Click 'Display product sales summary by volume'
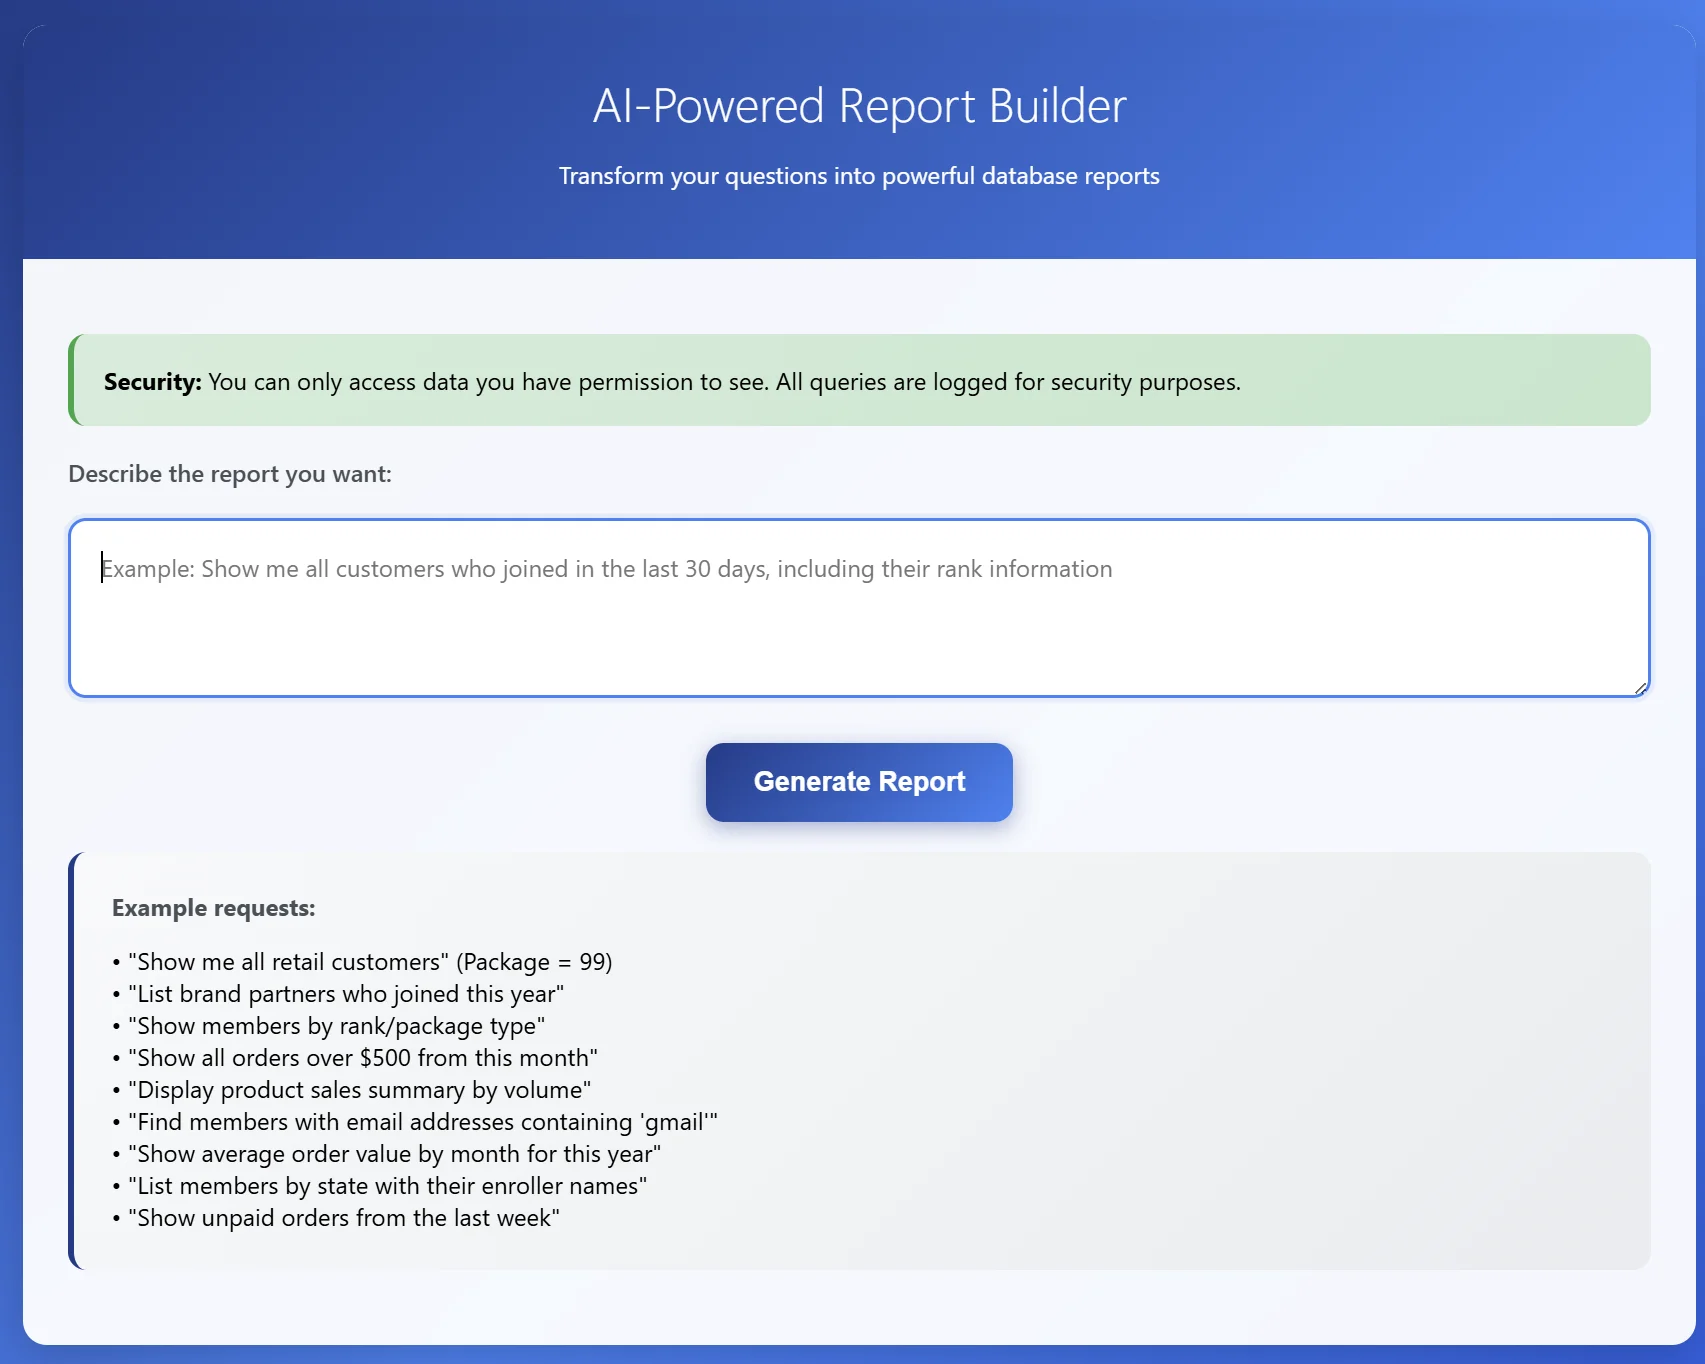The width and height of the screenshot is (1705, 1364). pyautogui.click(x=359, y=1089)
